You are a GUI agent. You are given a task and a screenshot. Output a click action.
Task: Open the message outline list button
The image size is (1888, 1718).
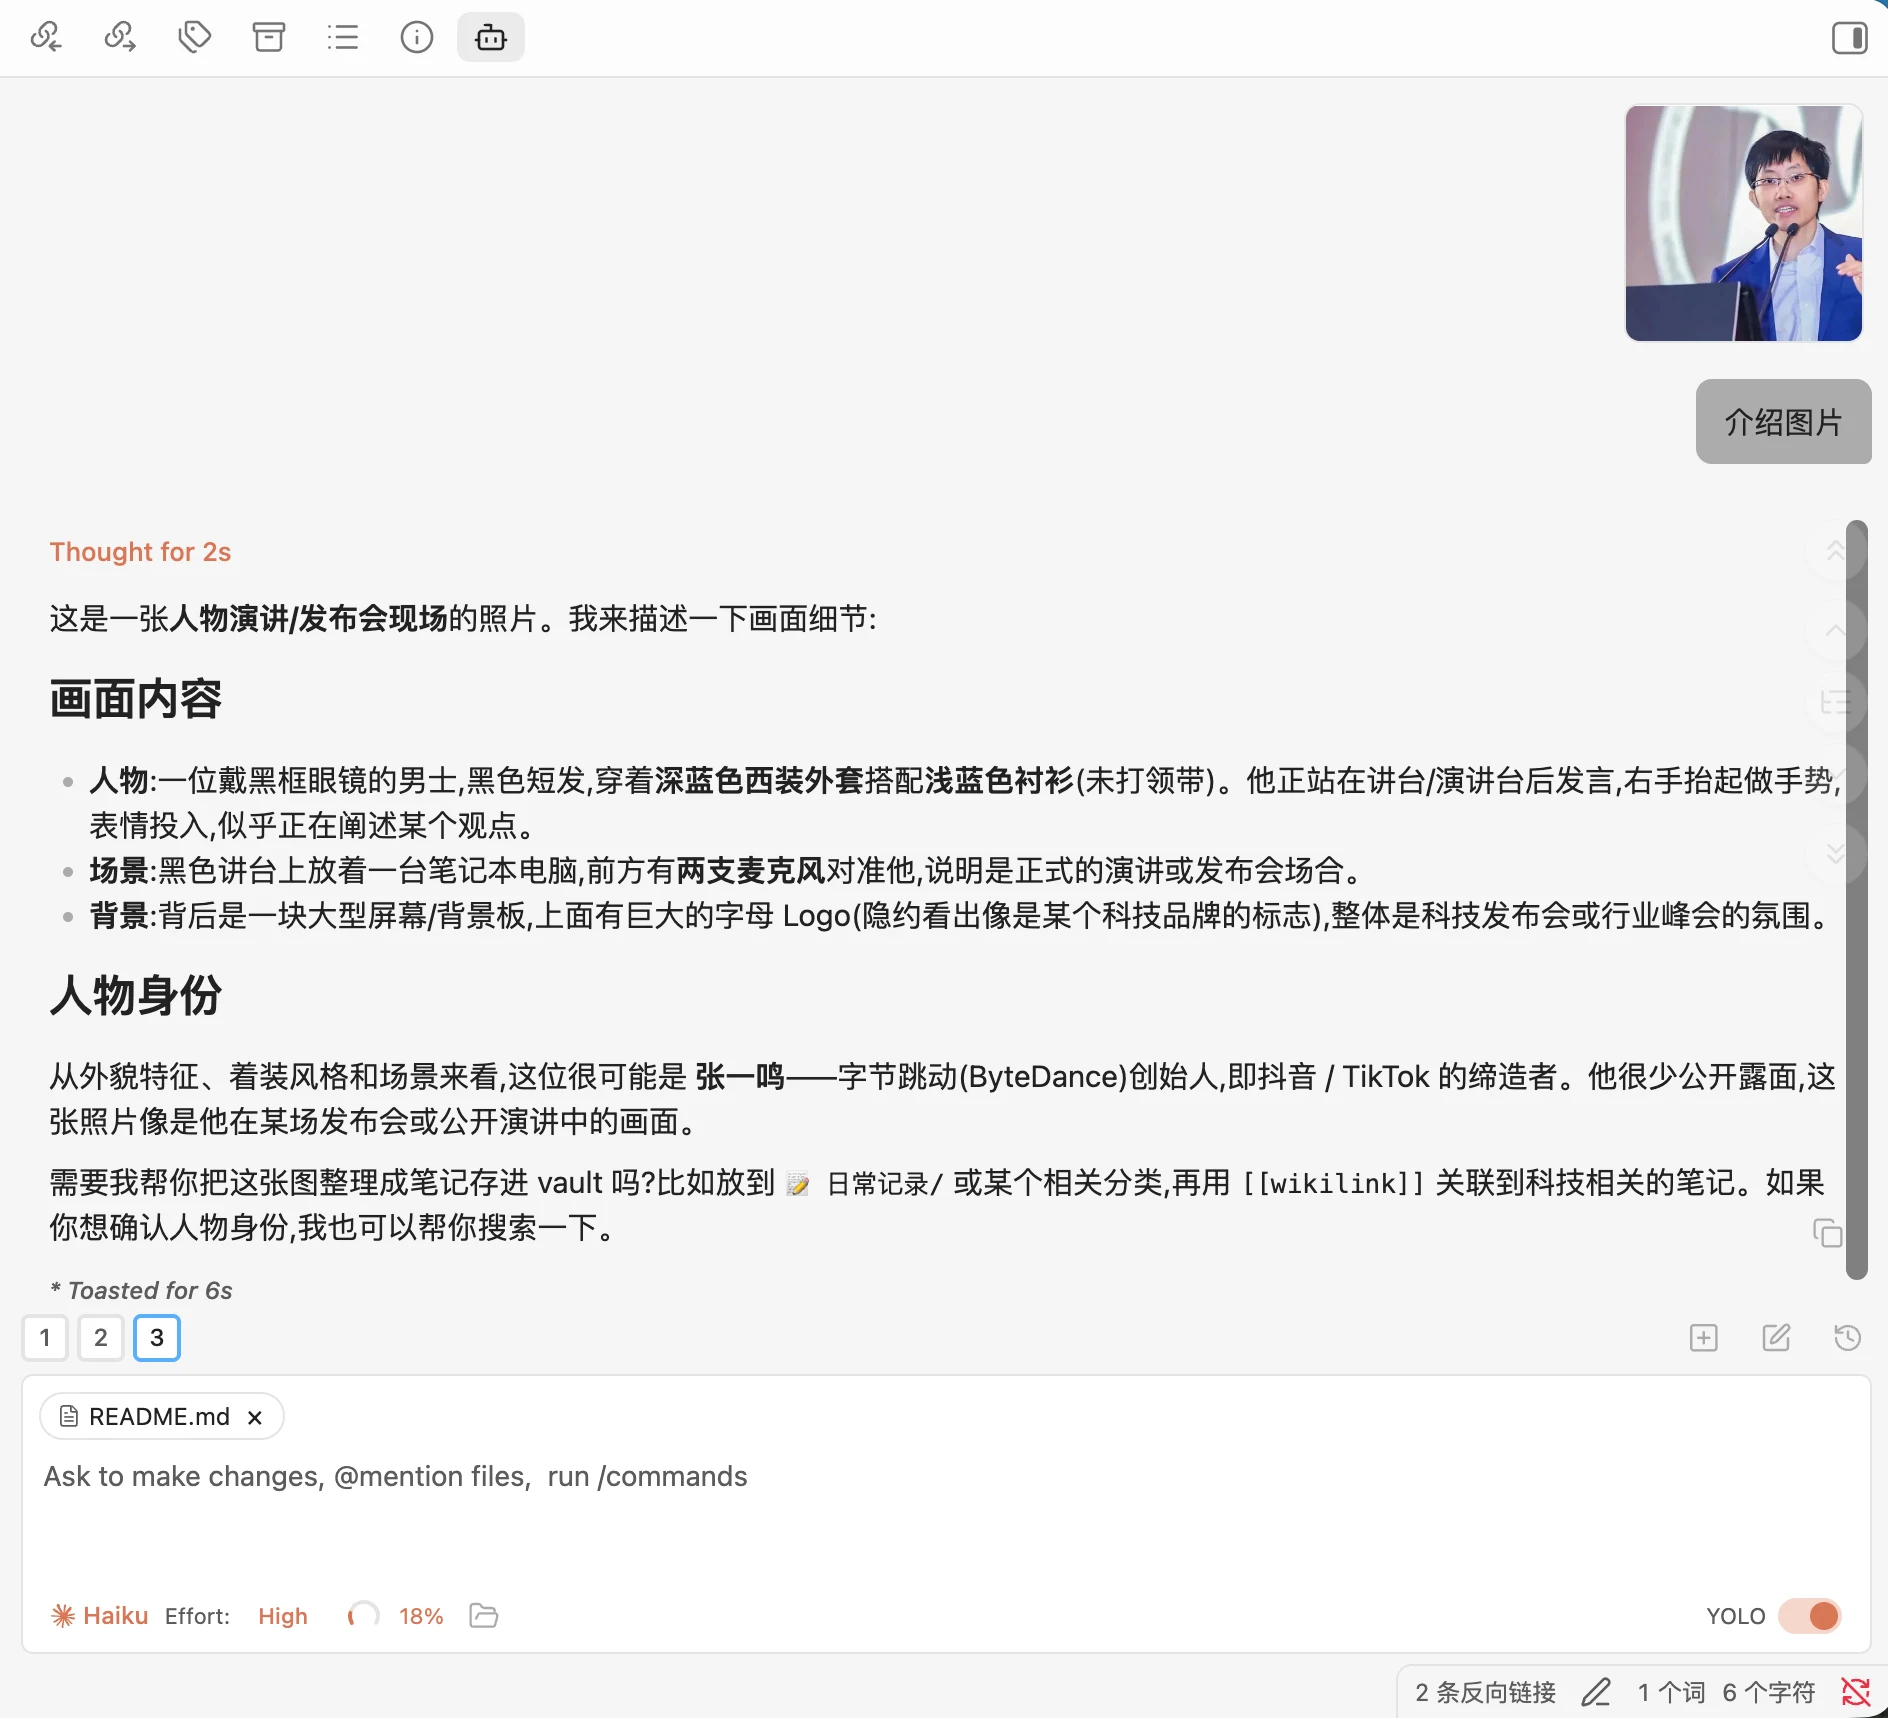(x=1835, y=704)
